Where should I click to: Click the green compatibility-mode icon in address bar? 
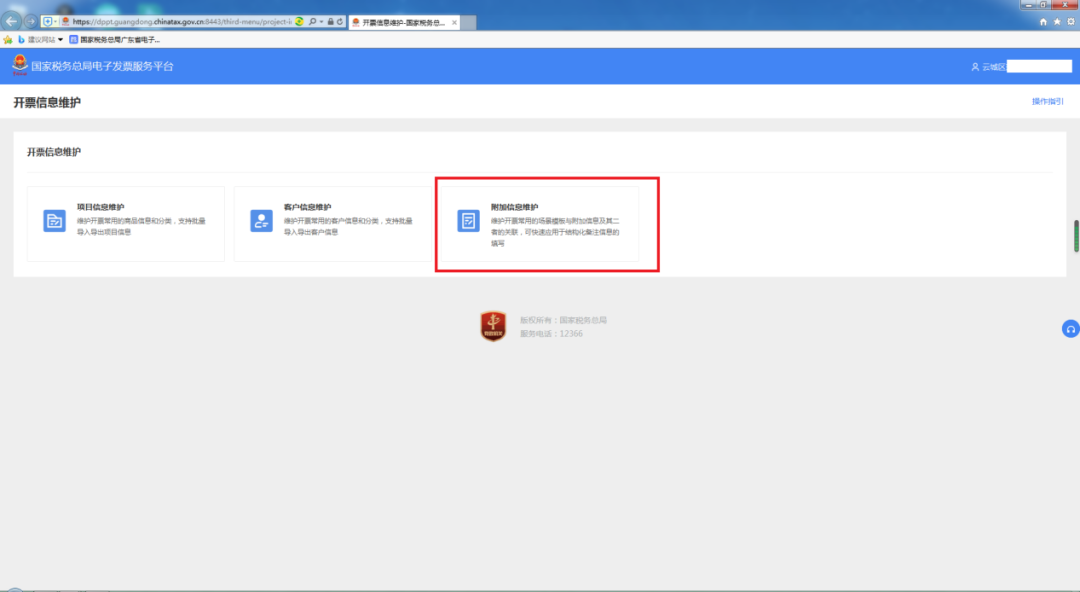(299, 22)
